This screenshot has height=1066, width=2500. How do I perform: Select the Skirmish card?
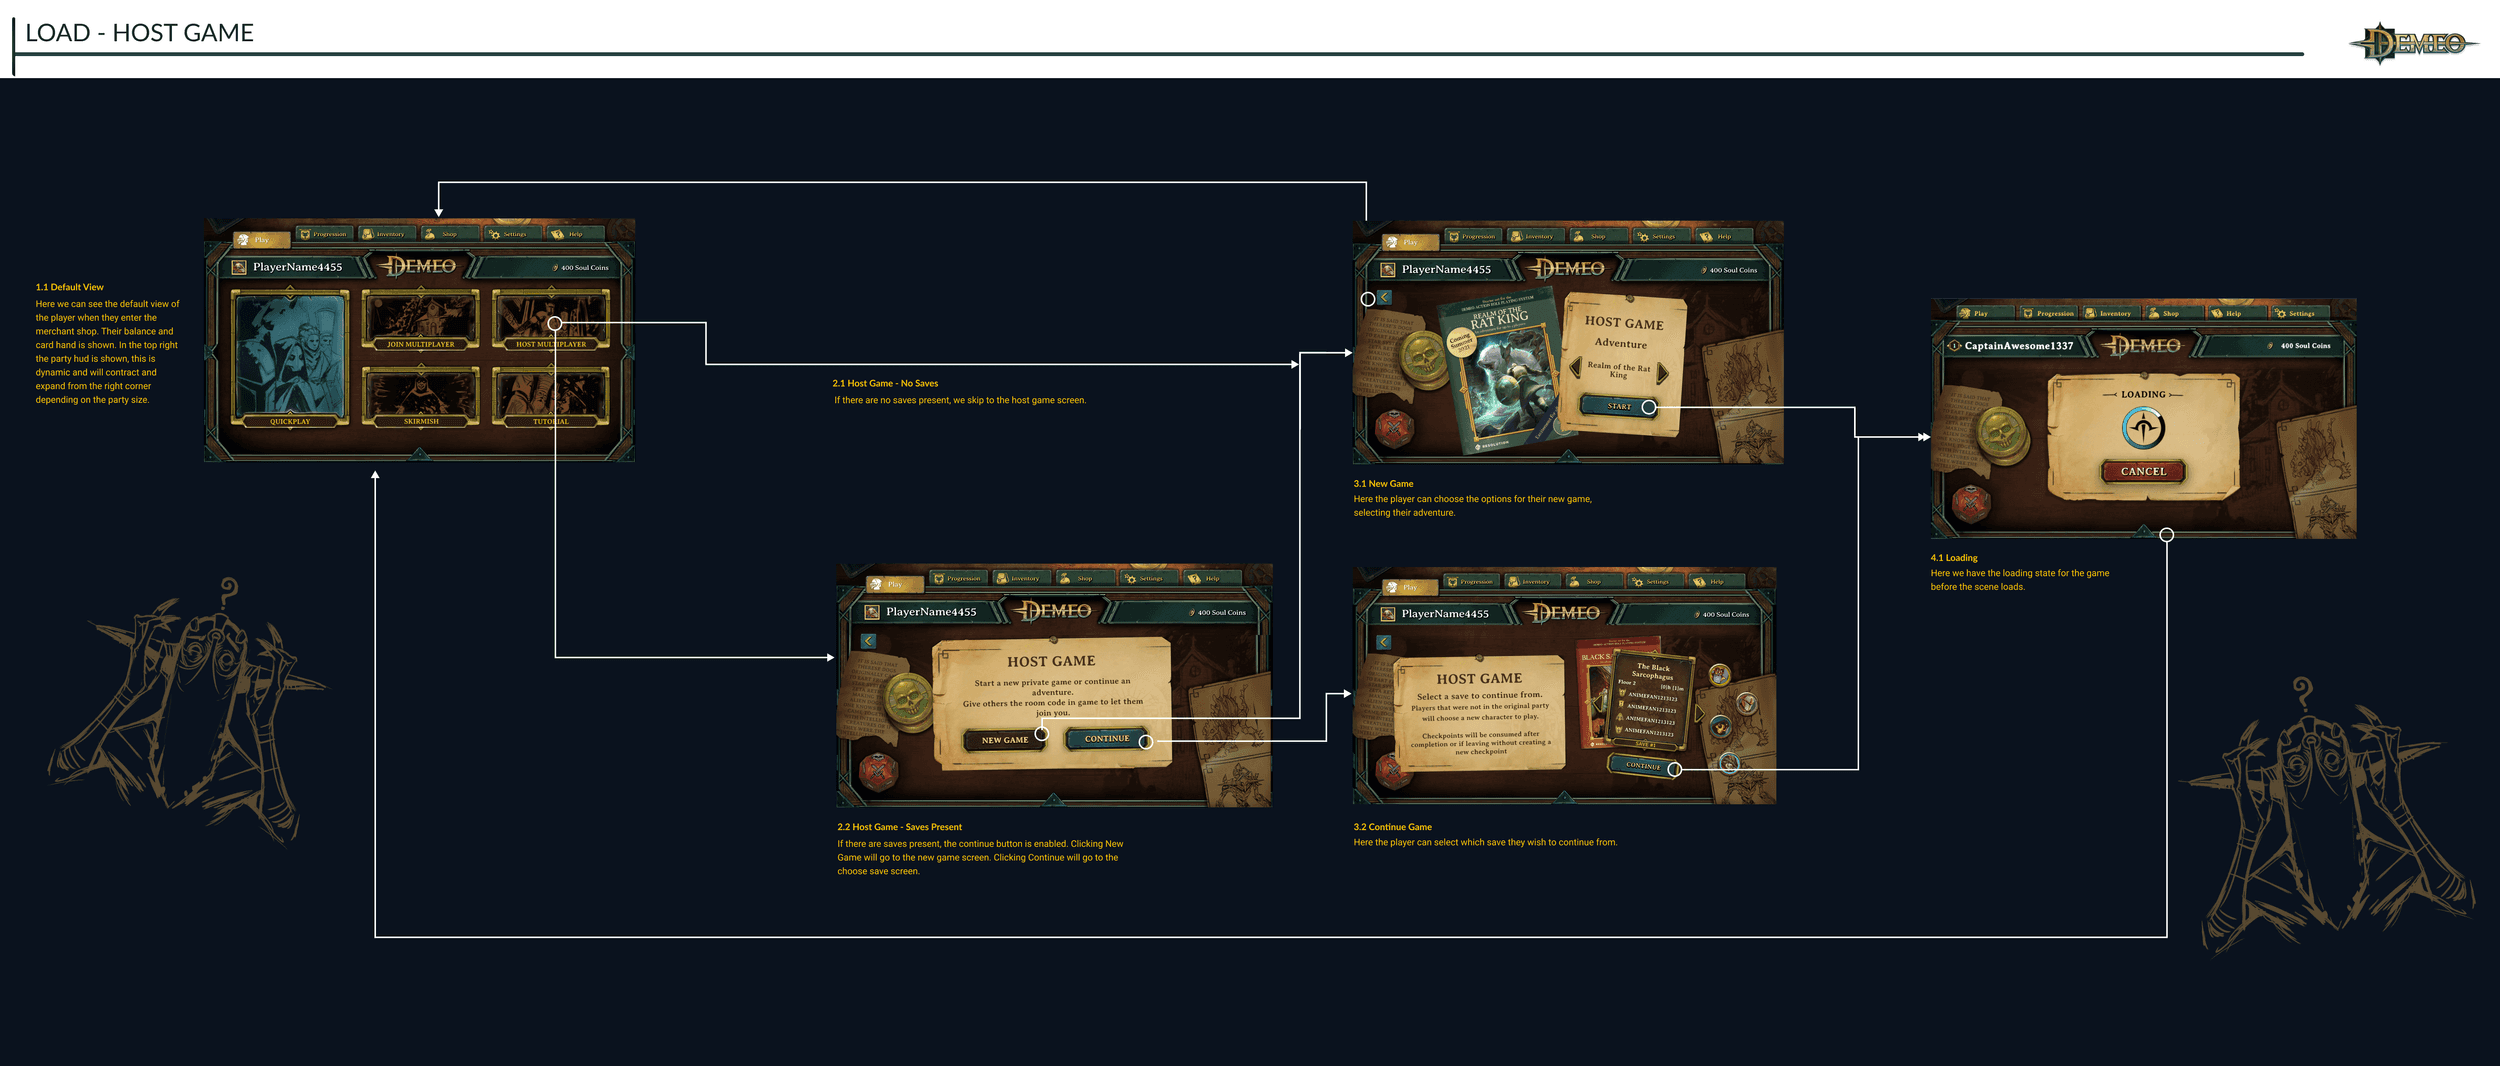click(421, 397)
